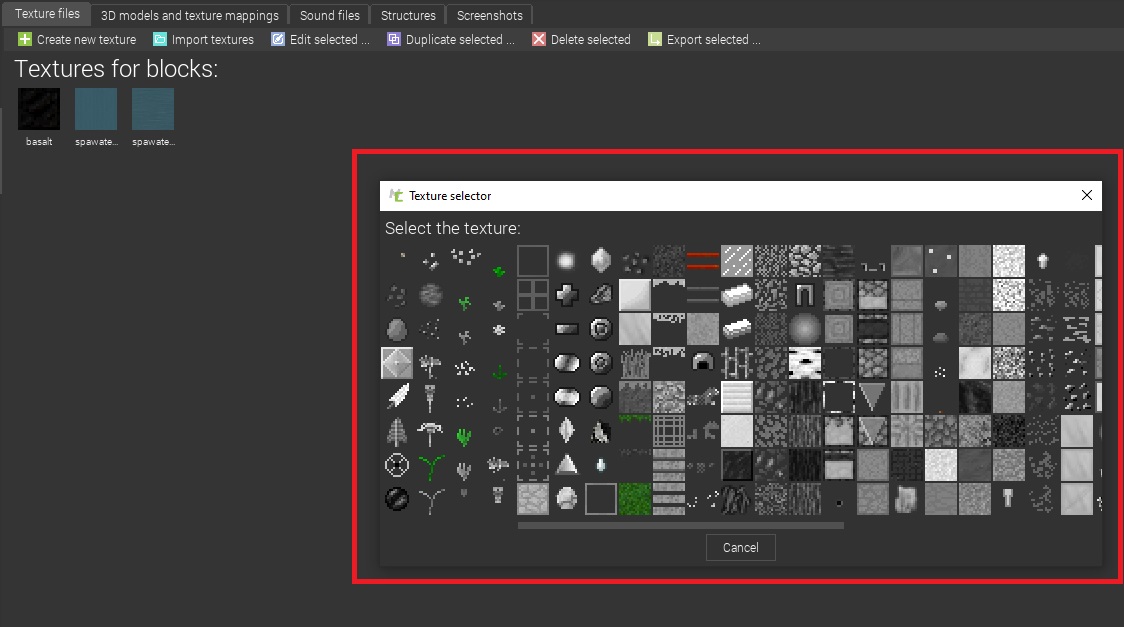Click Cancel in the Texture selector

point(740,547)
